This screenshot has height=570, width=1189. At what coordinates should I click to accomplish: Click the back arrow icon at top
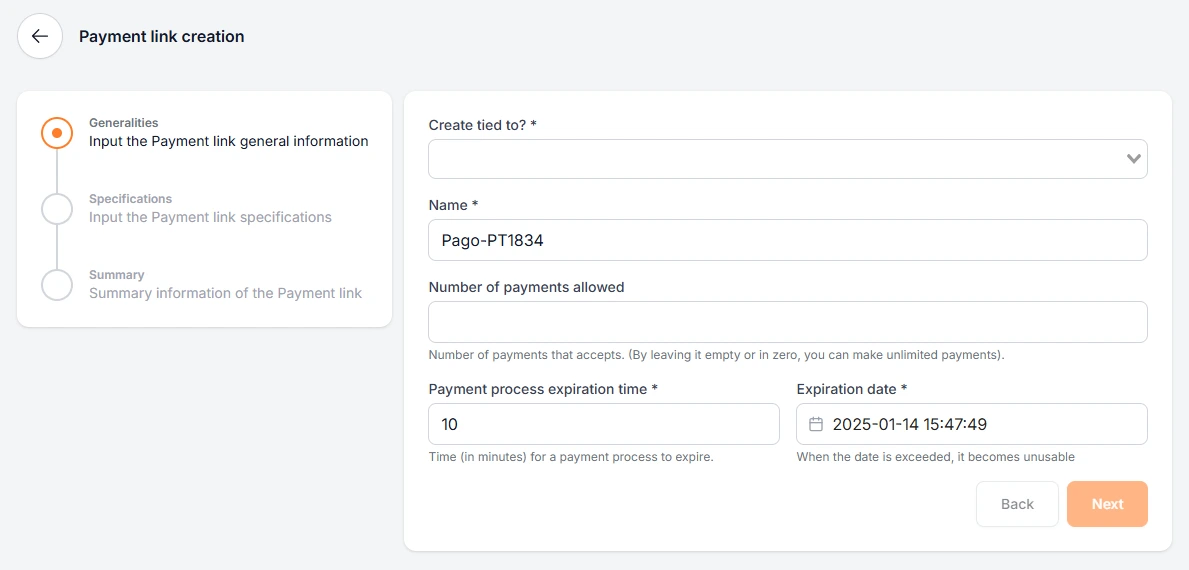[40, 36]
